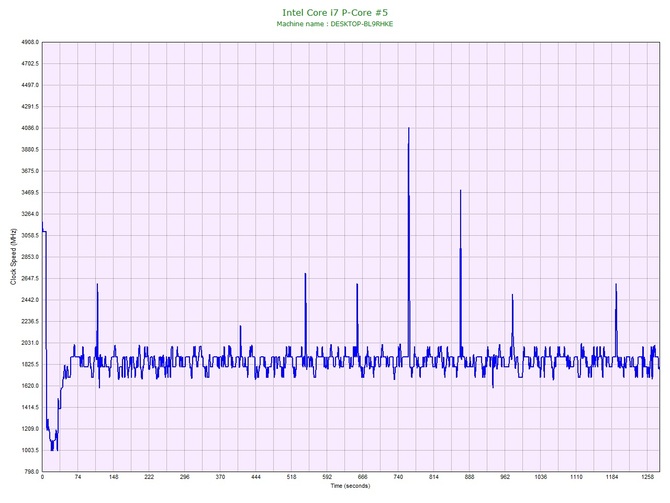Click the y-axis value 1003.5

point(30,450)
